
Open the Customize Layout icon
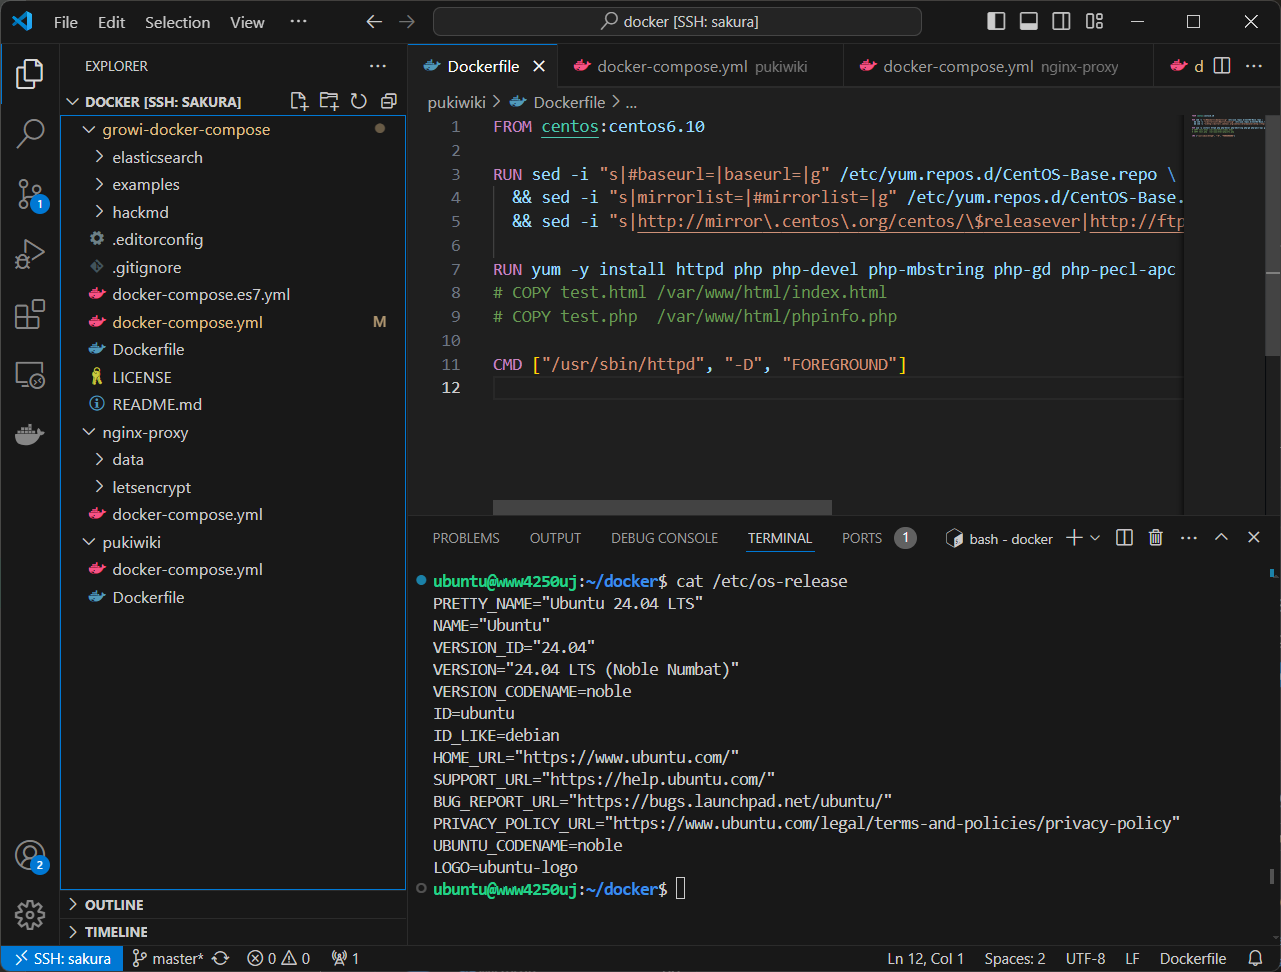coord(1095,21)
